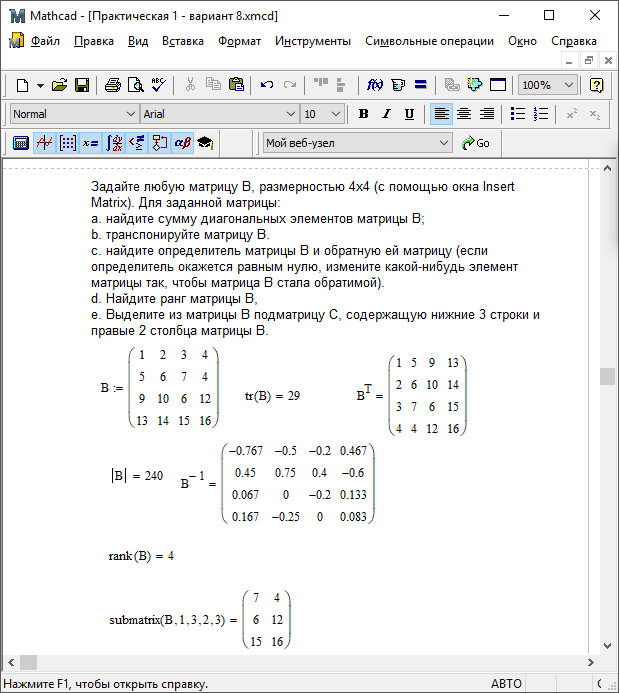Open the new document type dropdown arrow
619x693 pixels.
point(40,85)
